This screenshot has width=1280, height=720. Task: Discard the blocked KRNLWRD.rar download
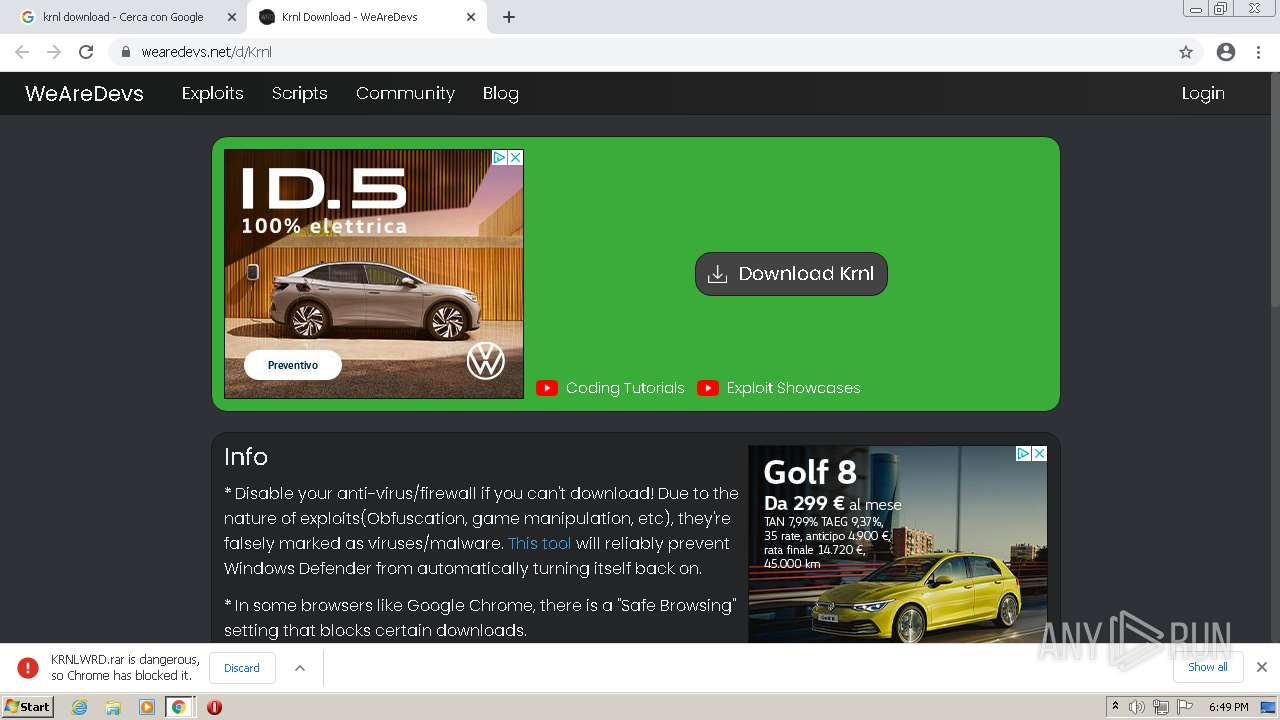coord(242,668)
